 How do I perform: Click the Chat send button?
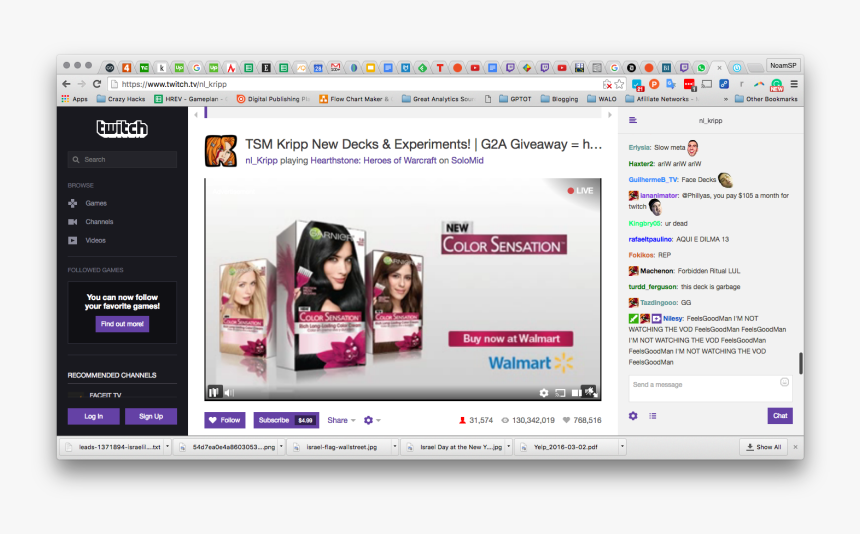[780, 416]
